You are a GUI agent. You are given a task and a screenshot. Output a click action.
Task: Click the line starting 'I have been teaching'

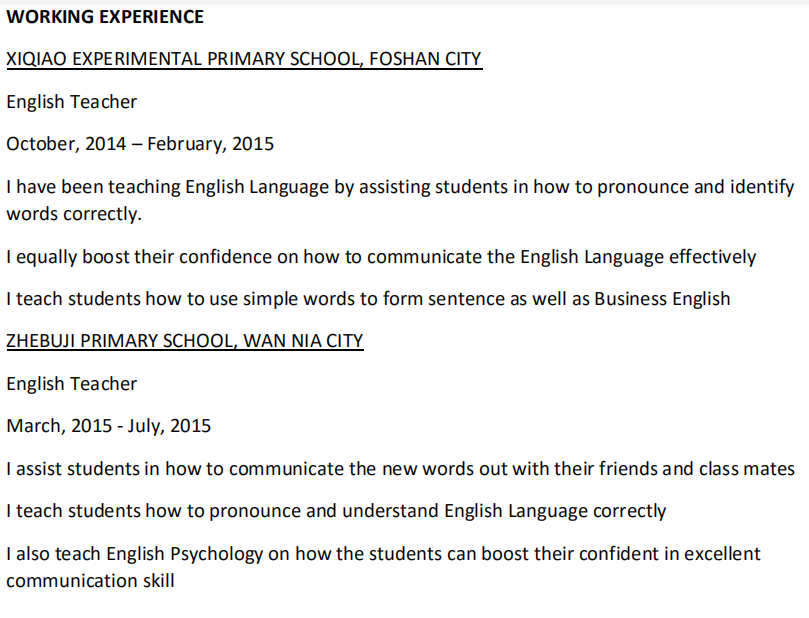pyautogui.click(x=400, y=186)
